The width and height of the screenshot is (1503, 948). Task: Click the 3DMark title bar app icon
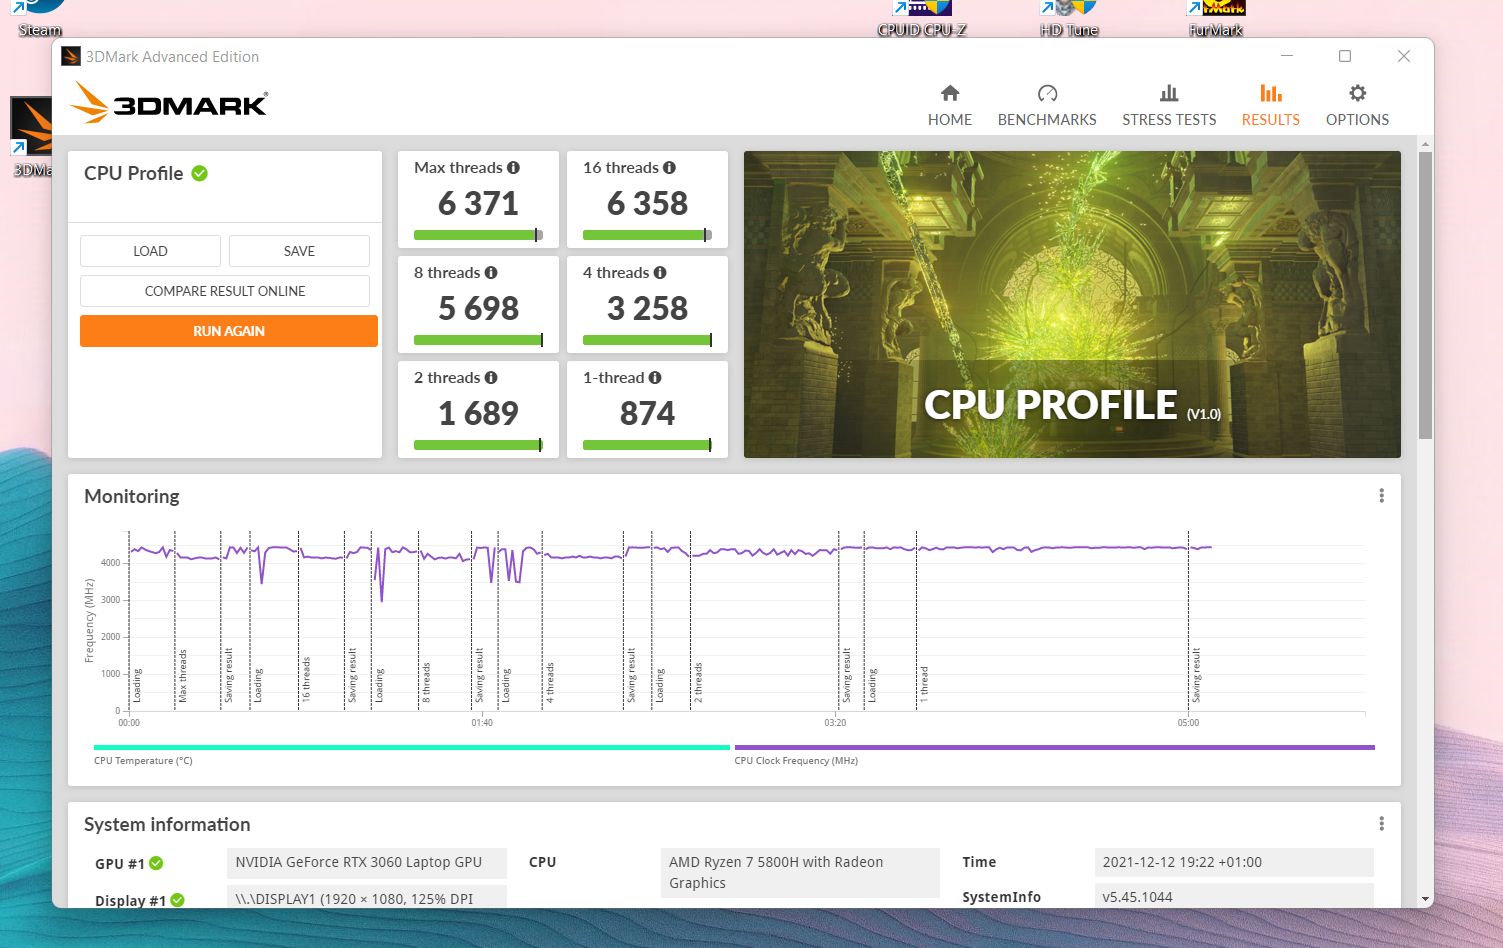(x=70, y=56)
